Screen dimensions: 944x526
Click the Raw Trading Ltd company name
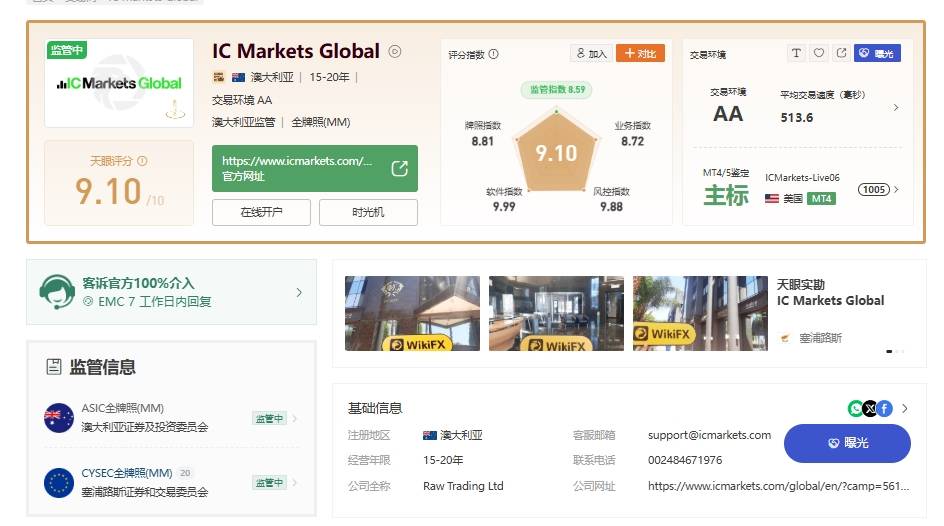pos(463,486)
